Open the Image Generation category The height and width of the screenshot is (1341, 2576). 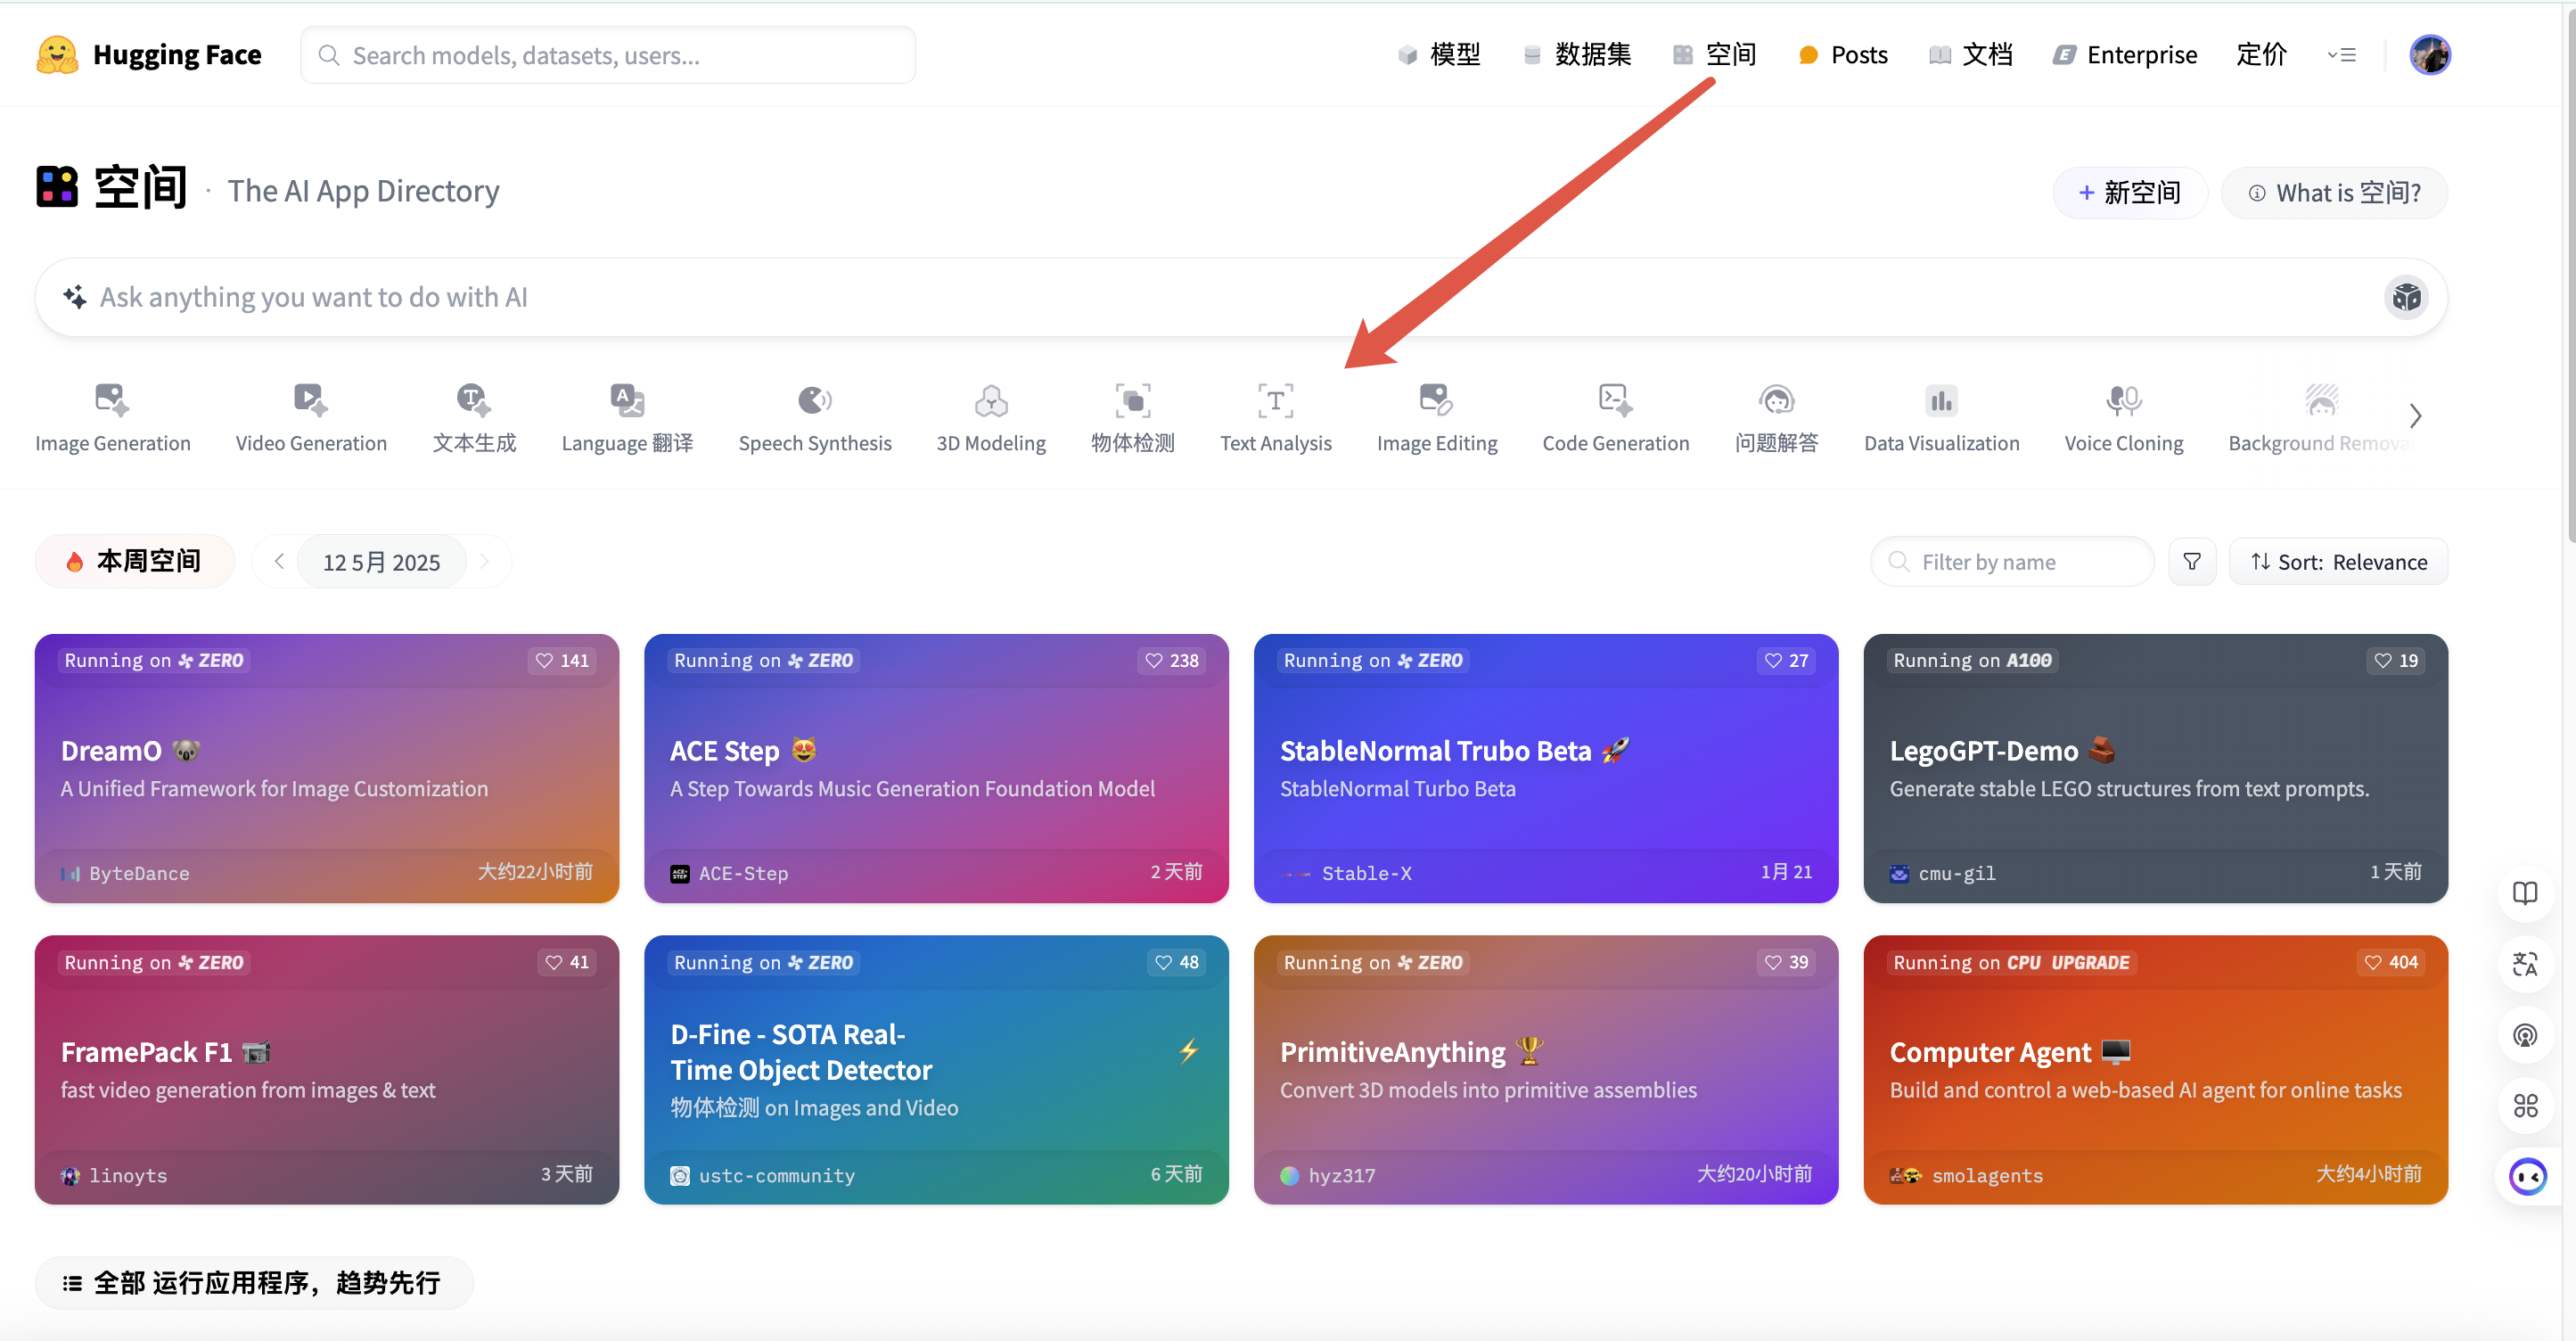(x=113, y=418)
